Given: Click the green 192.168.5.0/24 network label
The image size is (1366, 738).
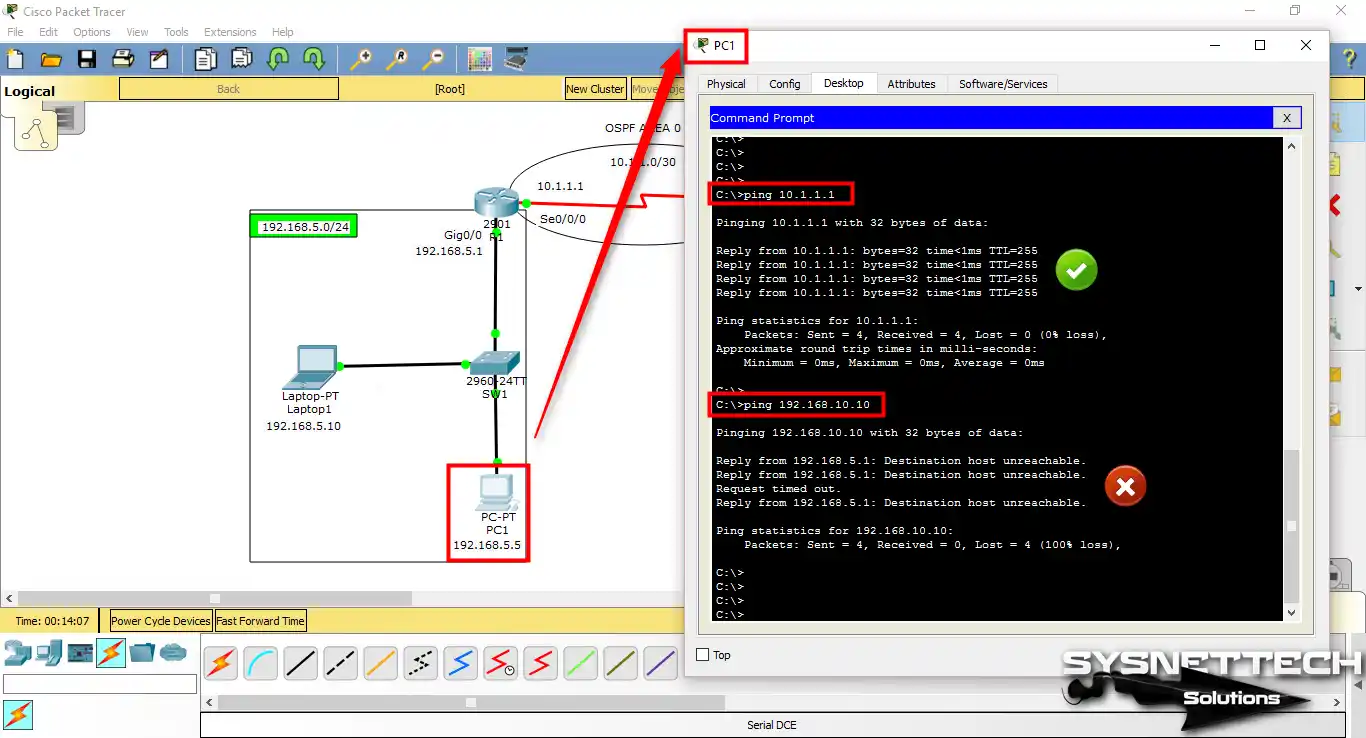Looking at the screenshot, I should click(x=305, y=227).
